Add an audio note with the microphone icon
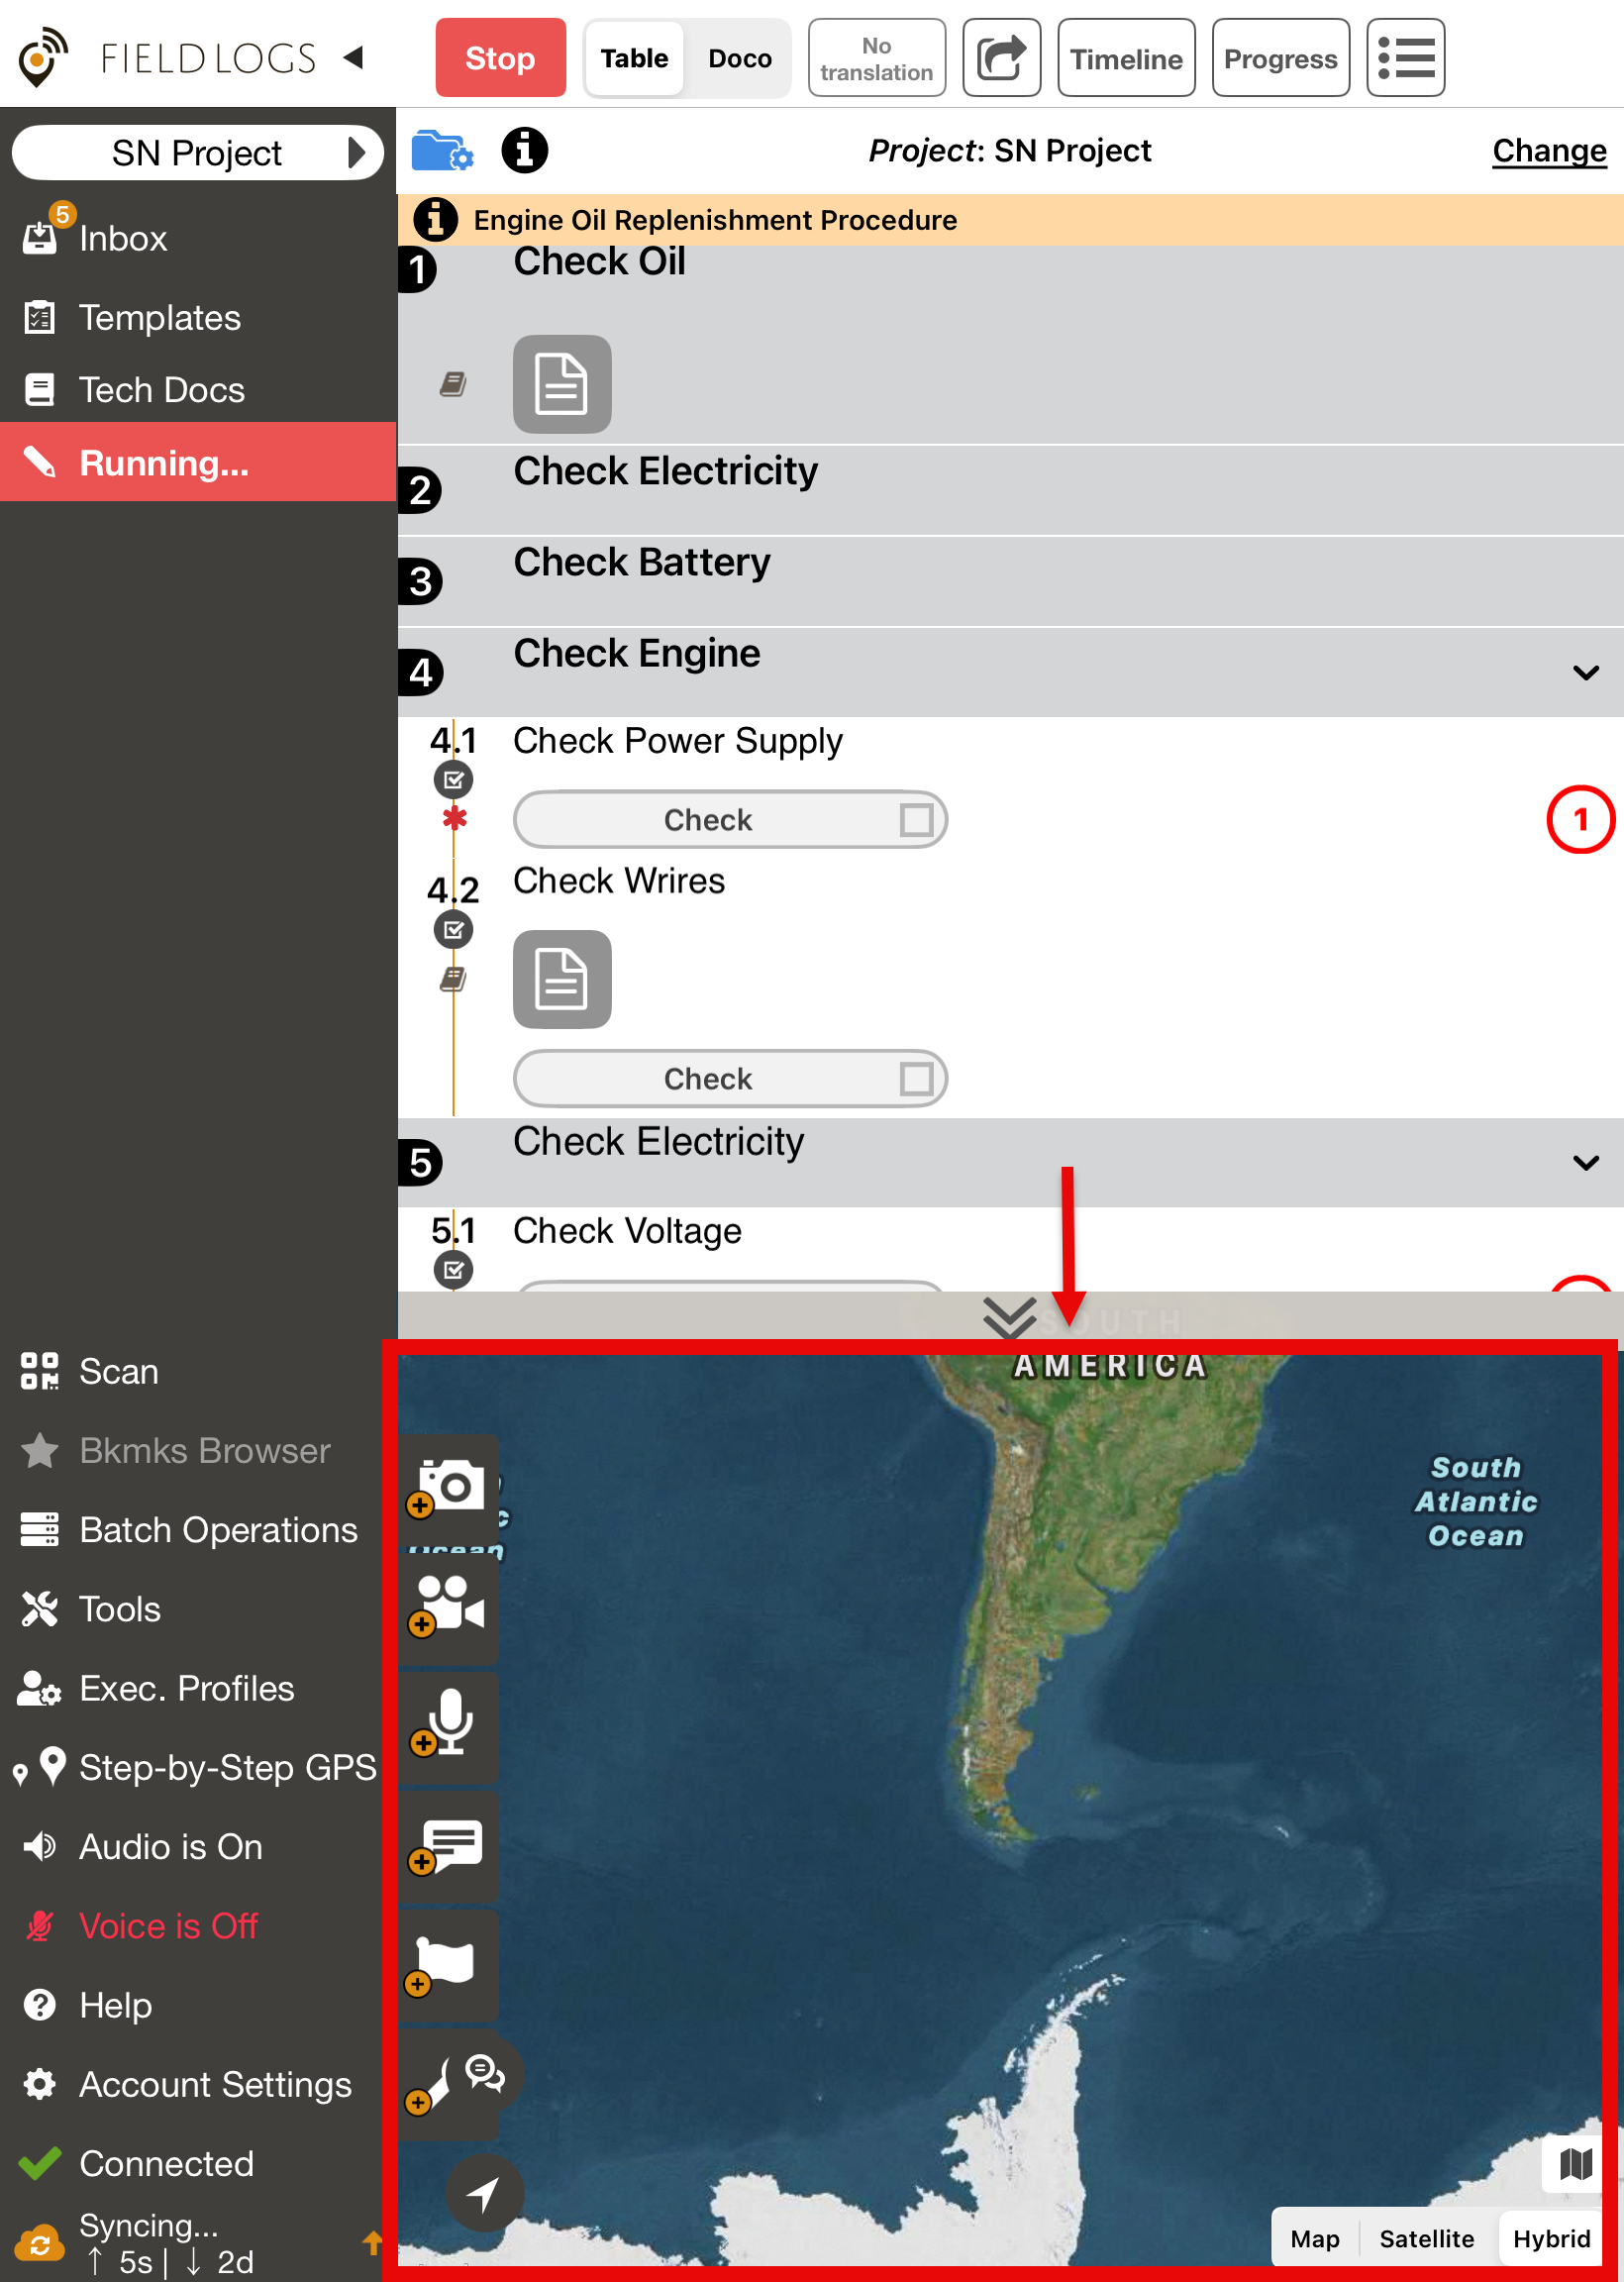Screen dimensions: 1624x2282 [450, 1724]
